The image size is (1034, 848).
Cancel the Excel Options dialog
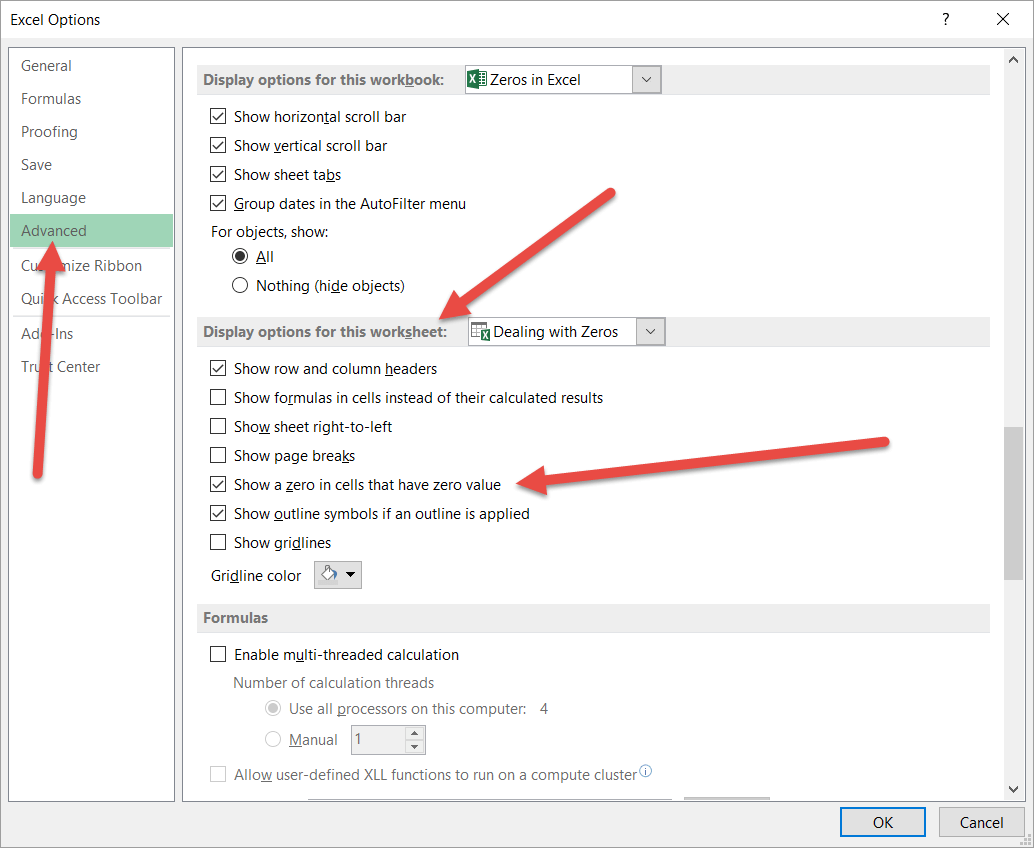tap(981, 822)
